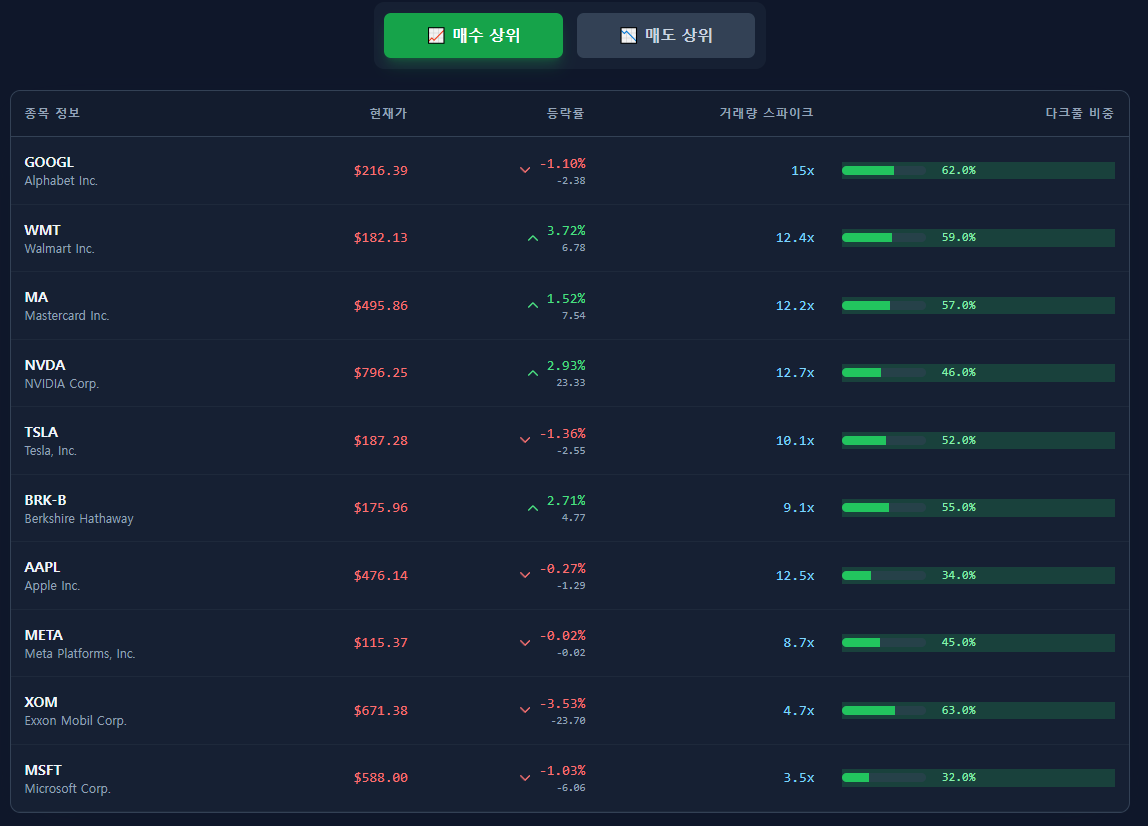Select the TSLA ticker symbol
The image size is (1148, 826).
click(41, 432)
